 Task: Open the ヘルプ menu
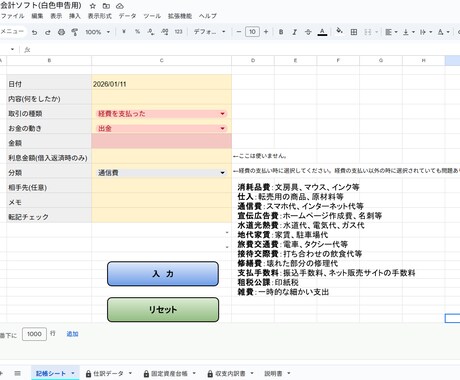pos(208,16)
